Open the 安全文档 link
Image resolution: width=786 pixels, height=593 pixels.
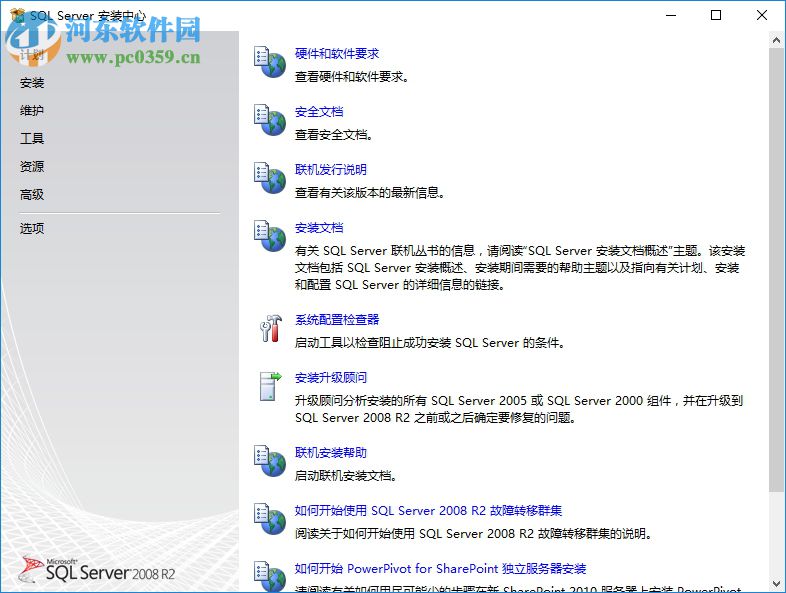(319, 112)
